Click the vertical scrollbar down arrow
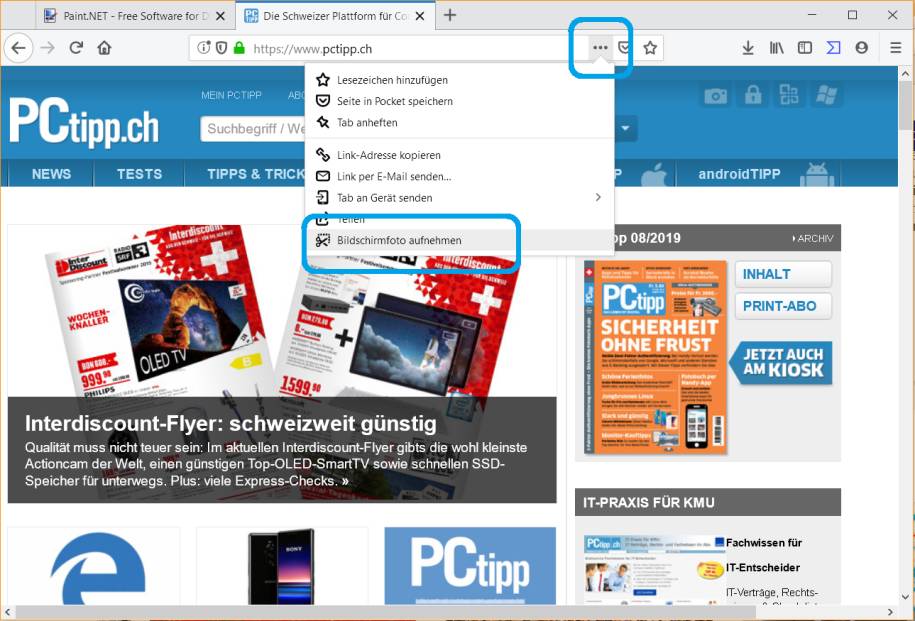The image size is (915, 621). coord(906,598)
